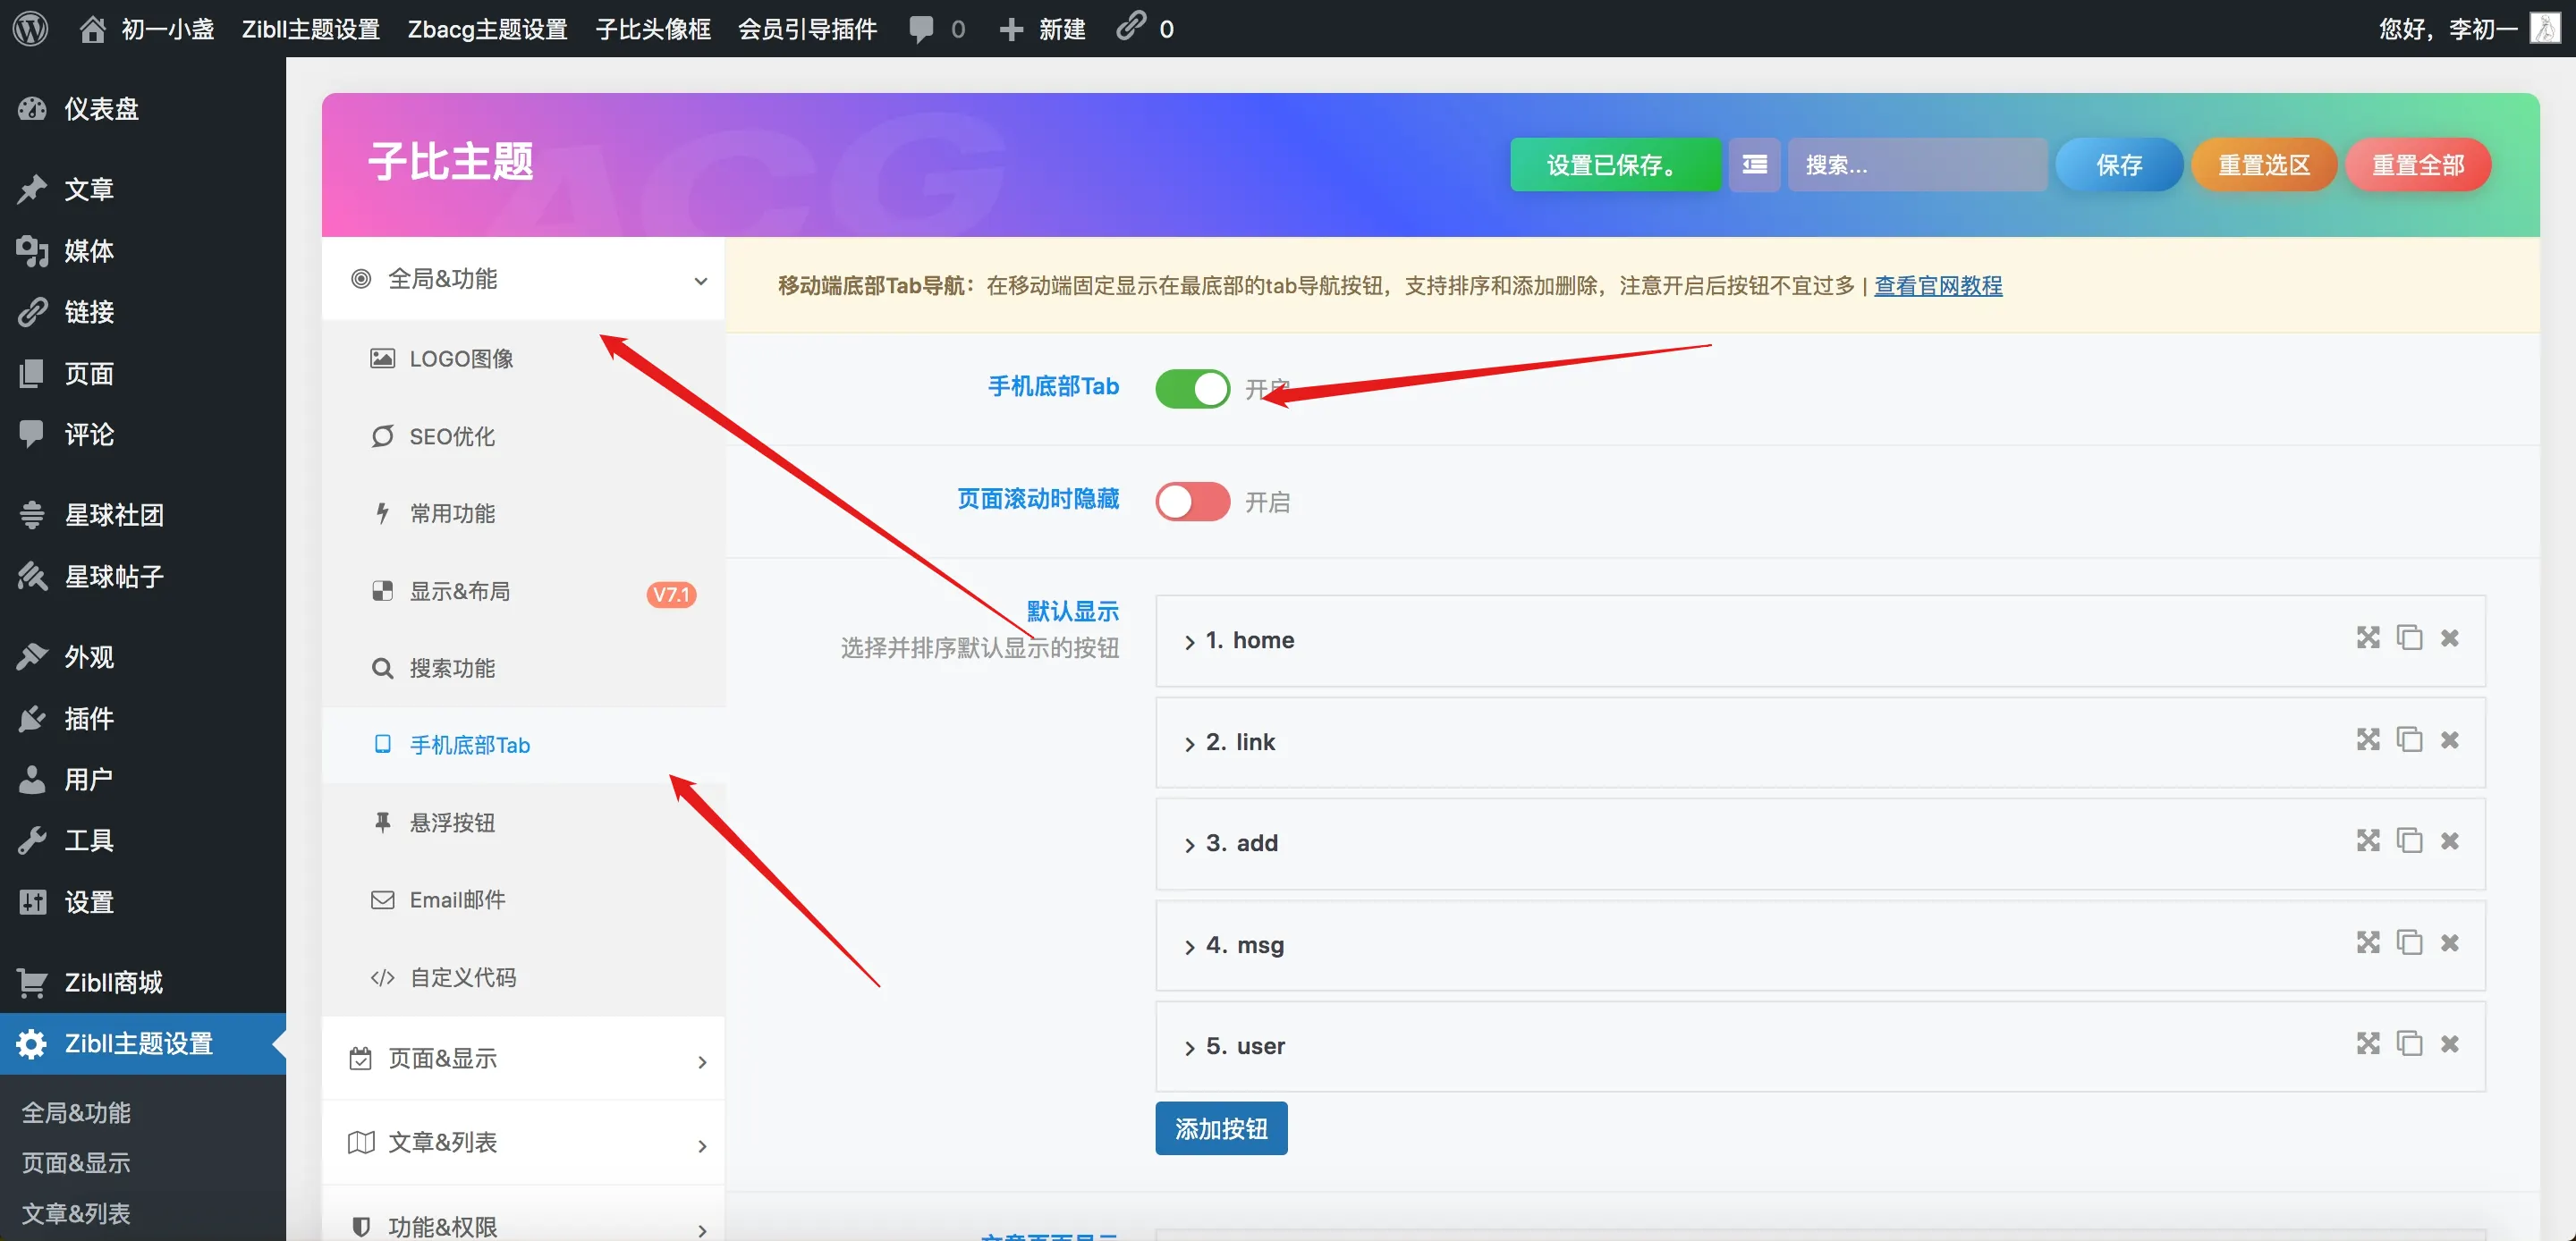Image resolution: width=2576 pixels, height=1241 pixels.
Task: Click the 重置选区 button
Action: (x=2263, y=164)
